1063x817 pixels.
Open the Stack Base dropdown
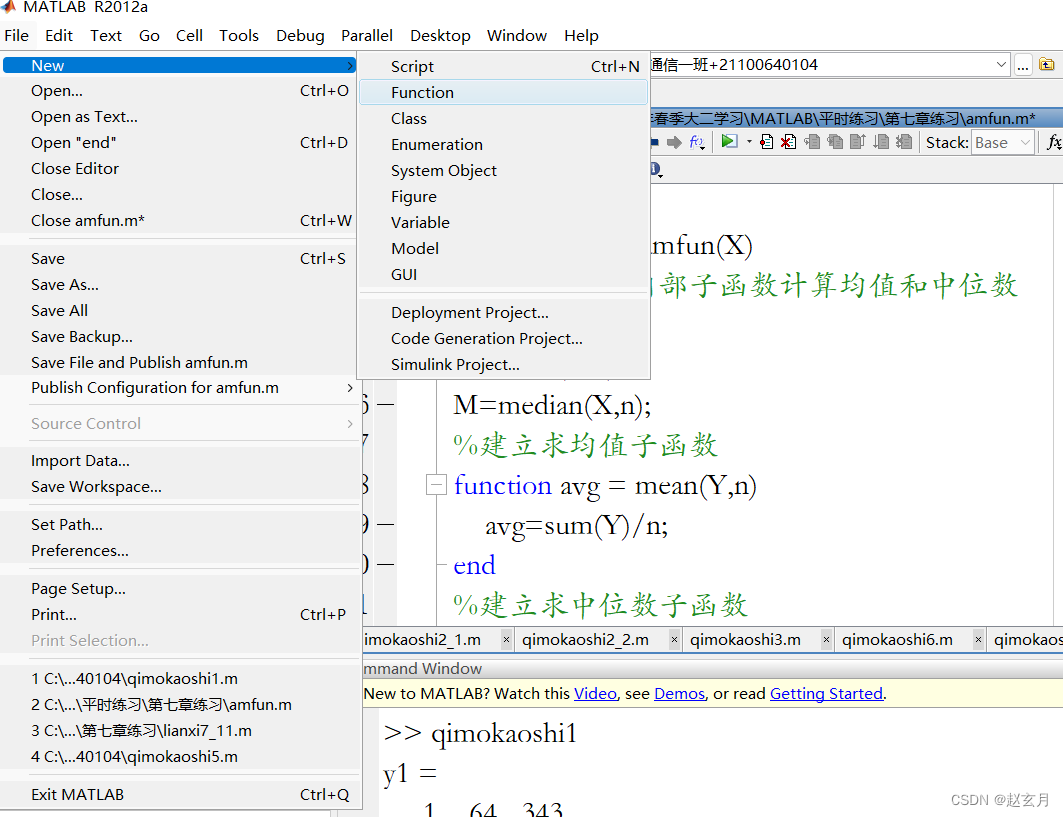click(1003, 142)
